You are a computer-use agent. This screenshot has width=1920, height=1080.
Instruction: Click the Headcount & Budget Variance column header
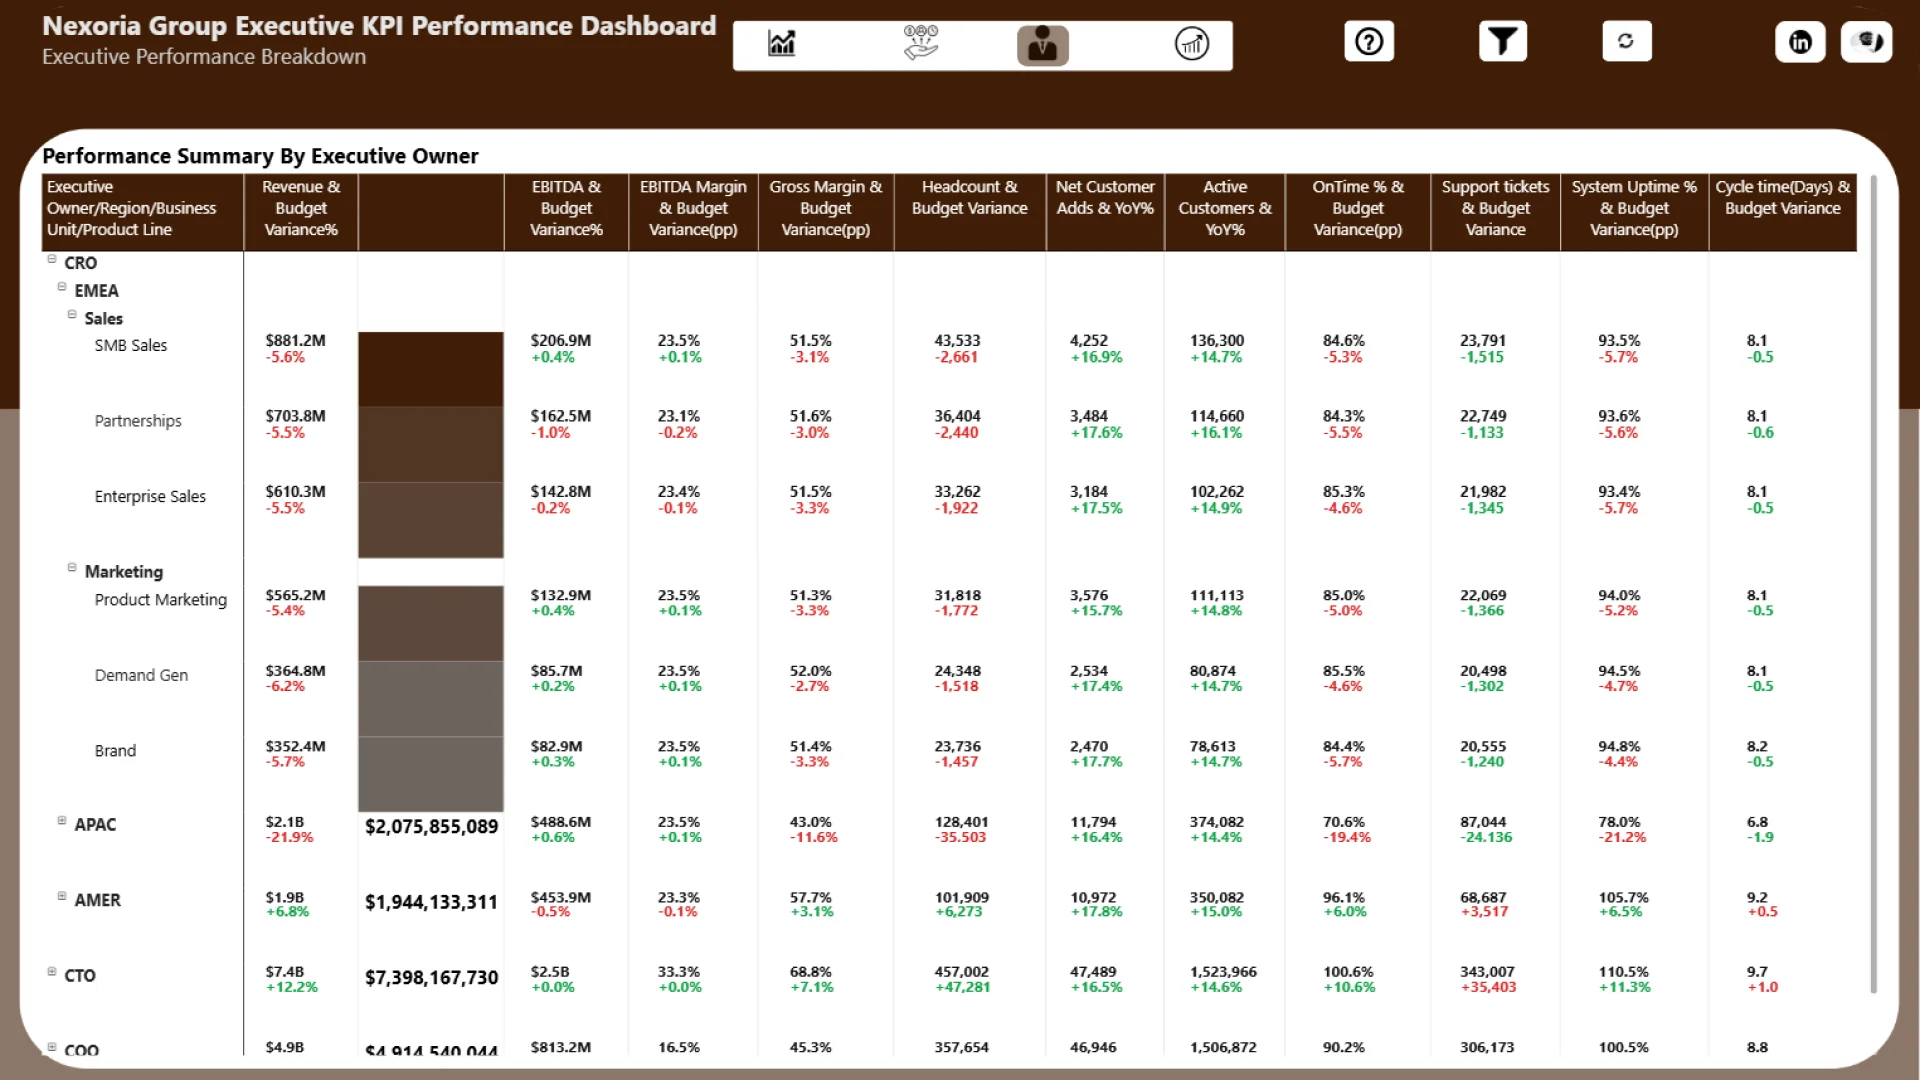coord(969,198)
